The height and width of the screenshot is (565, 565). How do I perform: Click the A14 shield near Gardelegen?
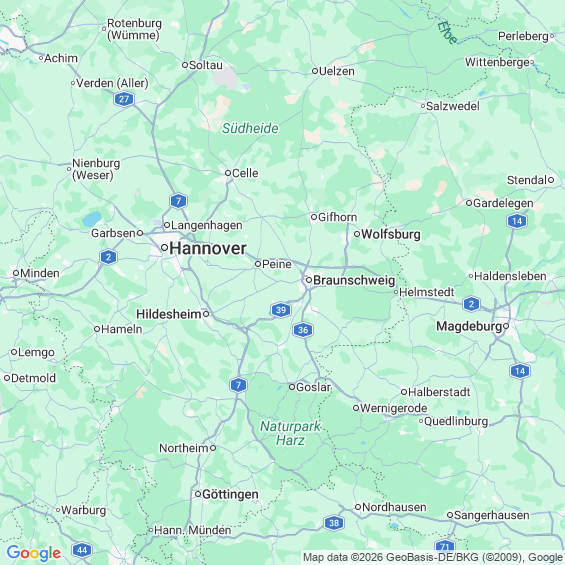(x=517, y=221)
